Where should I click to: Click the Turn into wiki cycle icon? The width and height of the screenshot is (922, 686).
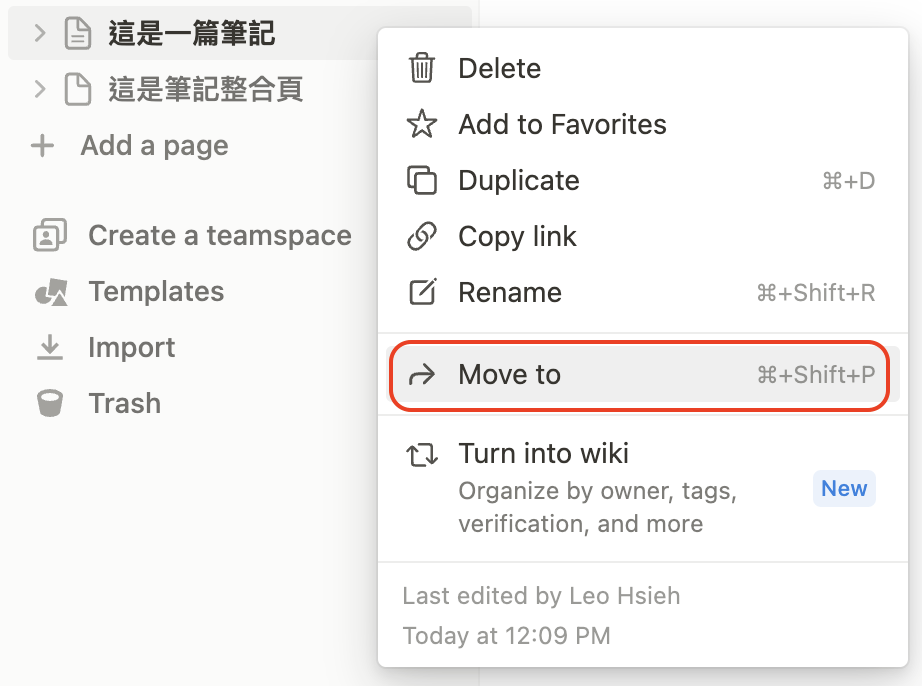[422, 454]
